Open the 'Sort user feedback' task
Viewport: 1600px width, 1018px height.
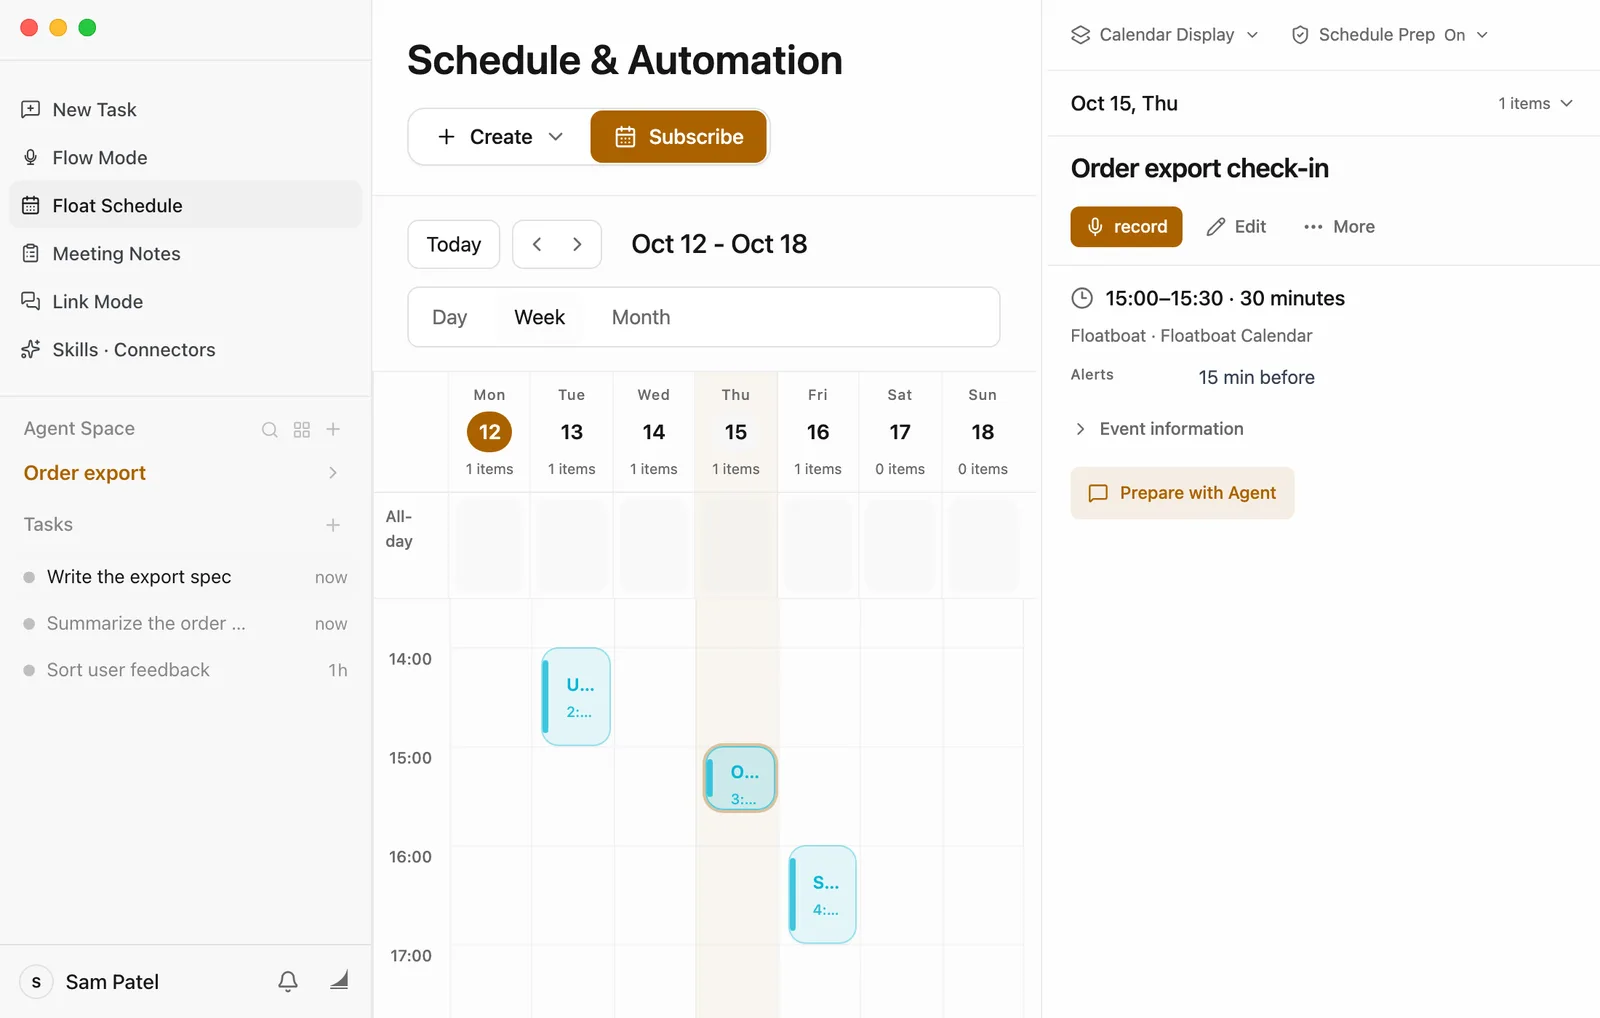click(x=186, y=670)
